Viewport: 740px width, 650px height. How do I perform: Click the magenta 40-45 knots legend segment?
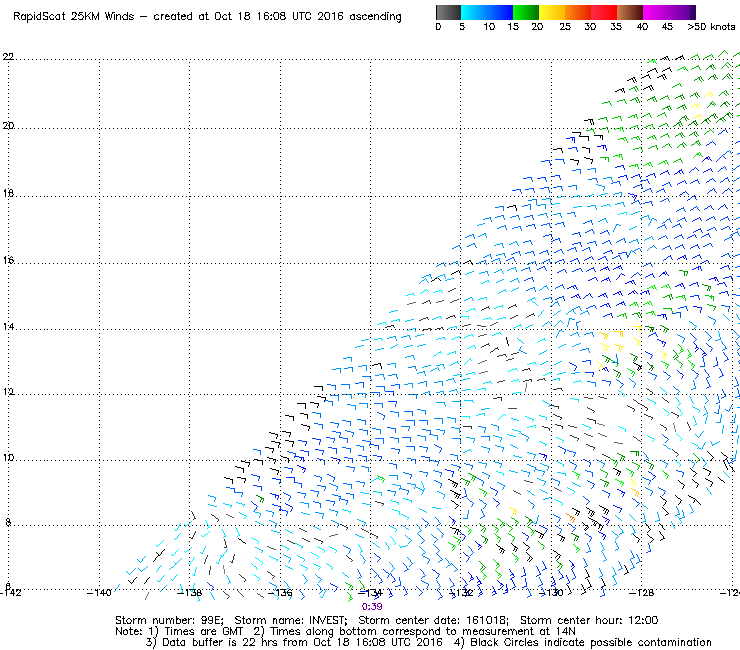tap(656, 12)
